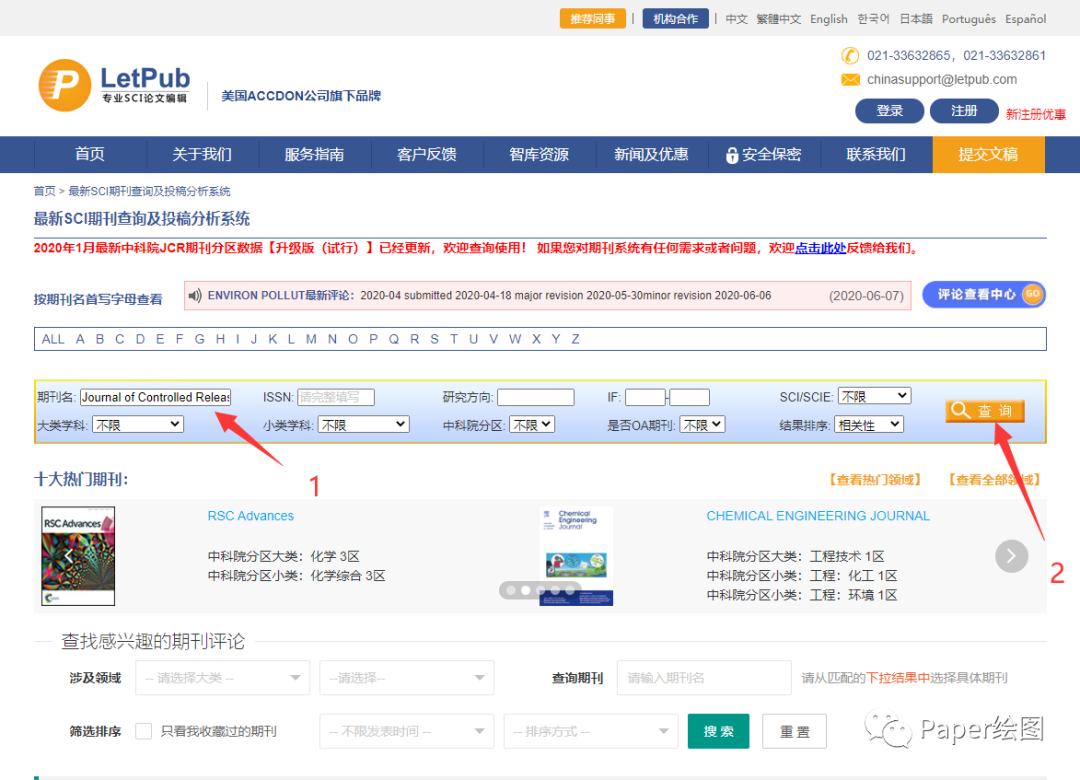Image resolution: width=1080 pixels, height=780 pixels.
Task: Open the 服务指南 menu
Action: point(315,154)
